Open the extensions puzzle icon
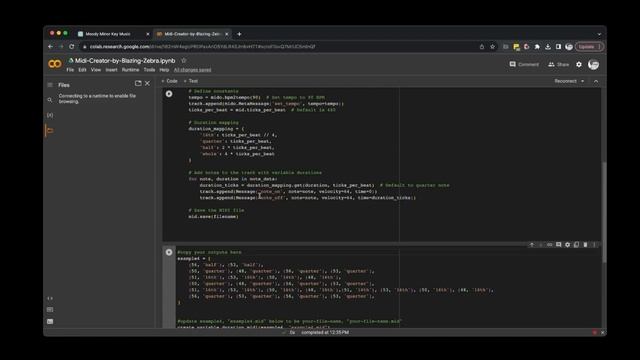640x360 pixels. click(x=537, y=47)
